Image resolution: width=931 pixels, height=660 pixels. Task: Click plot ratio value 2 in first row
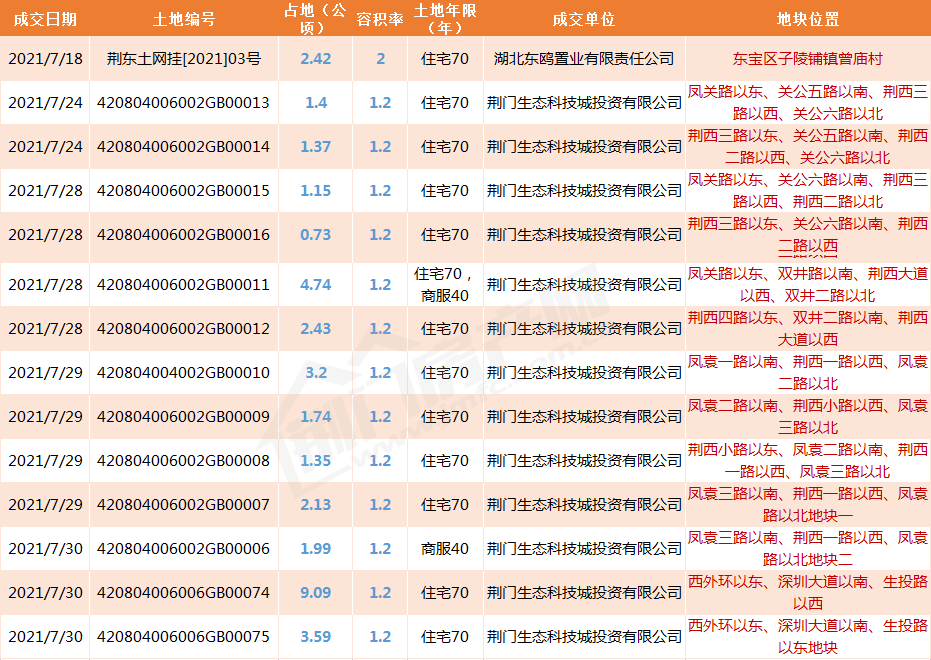[380, 59]
